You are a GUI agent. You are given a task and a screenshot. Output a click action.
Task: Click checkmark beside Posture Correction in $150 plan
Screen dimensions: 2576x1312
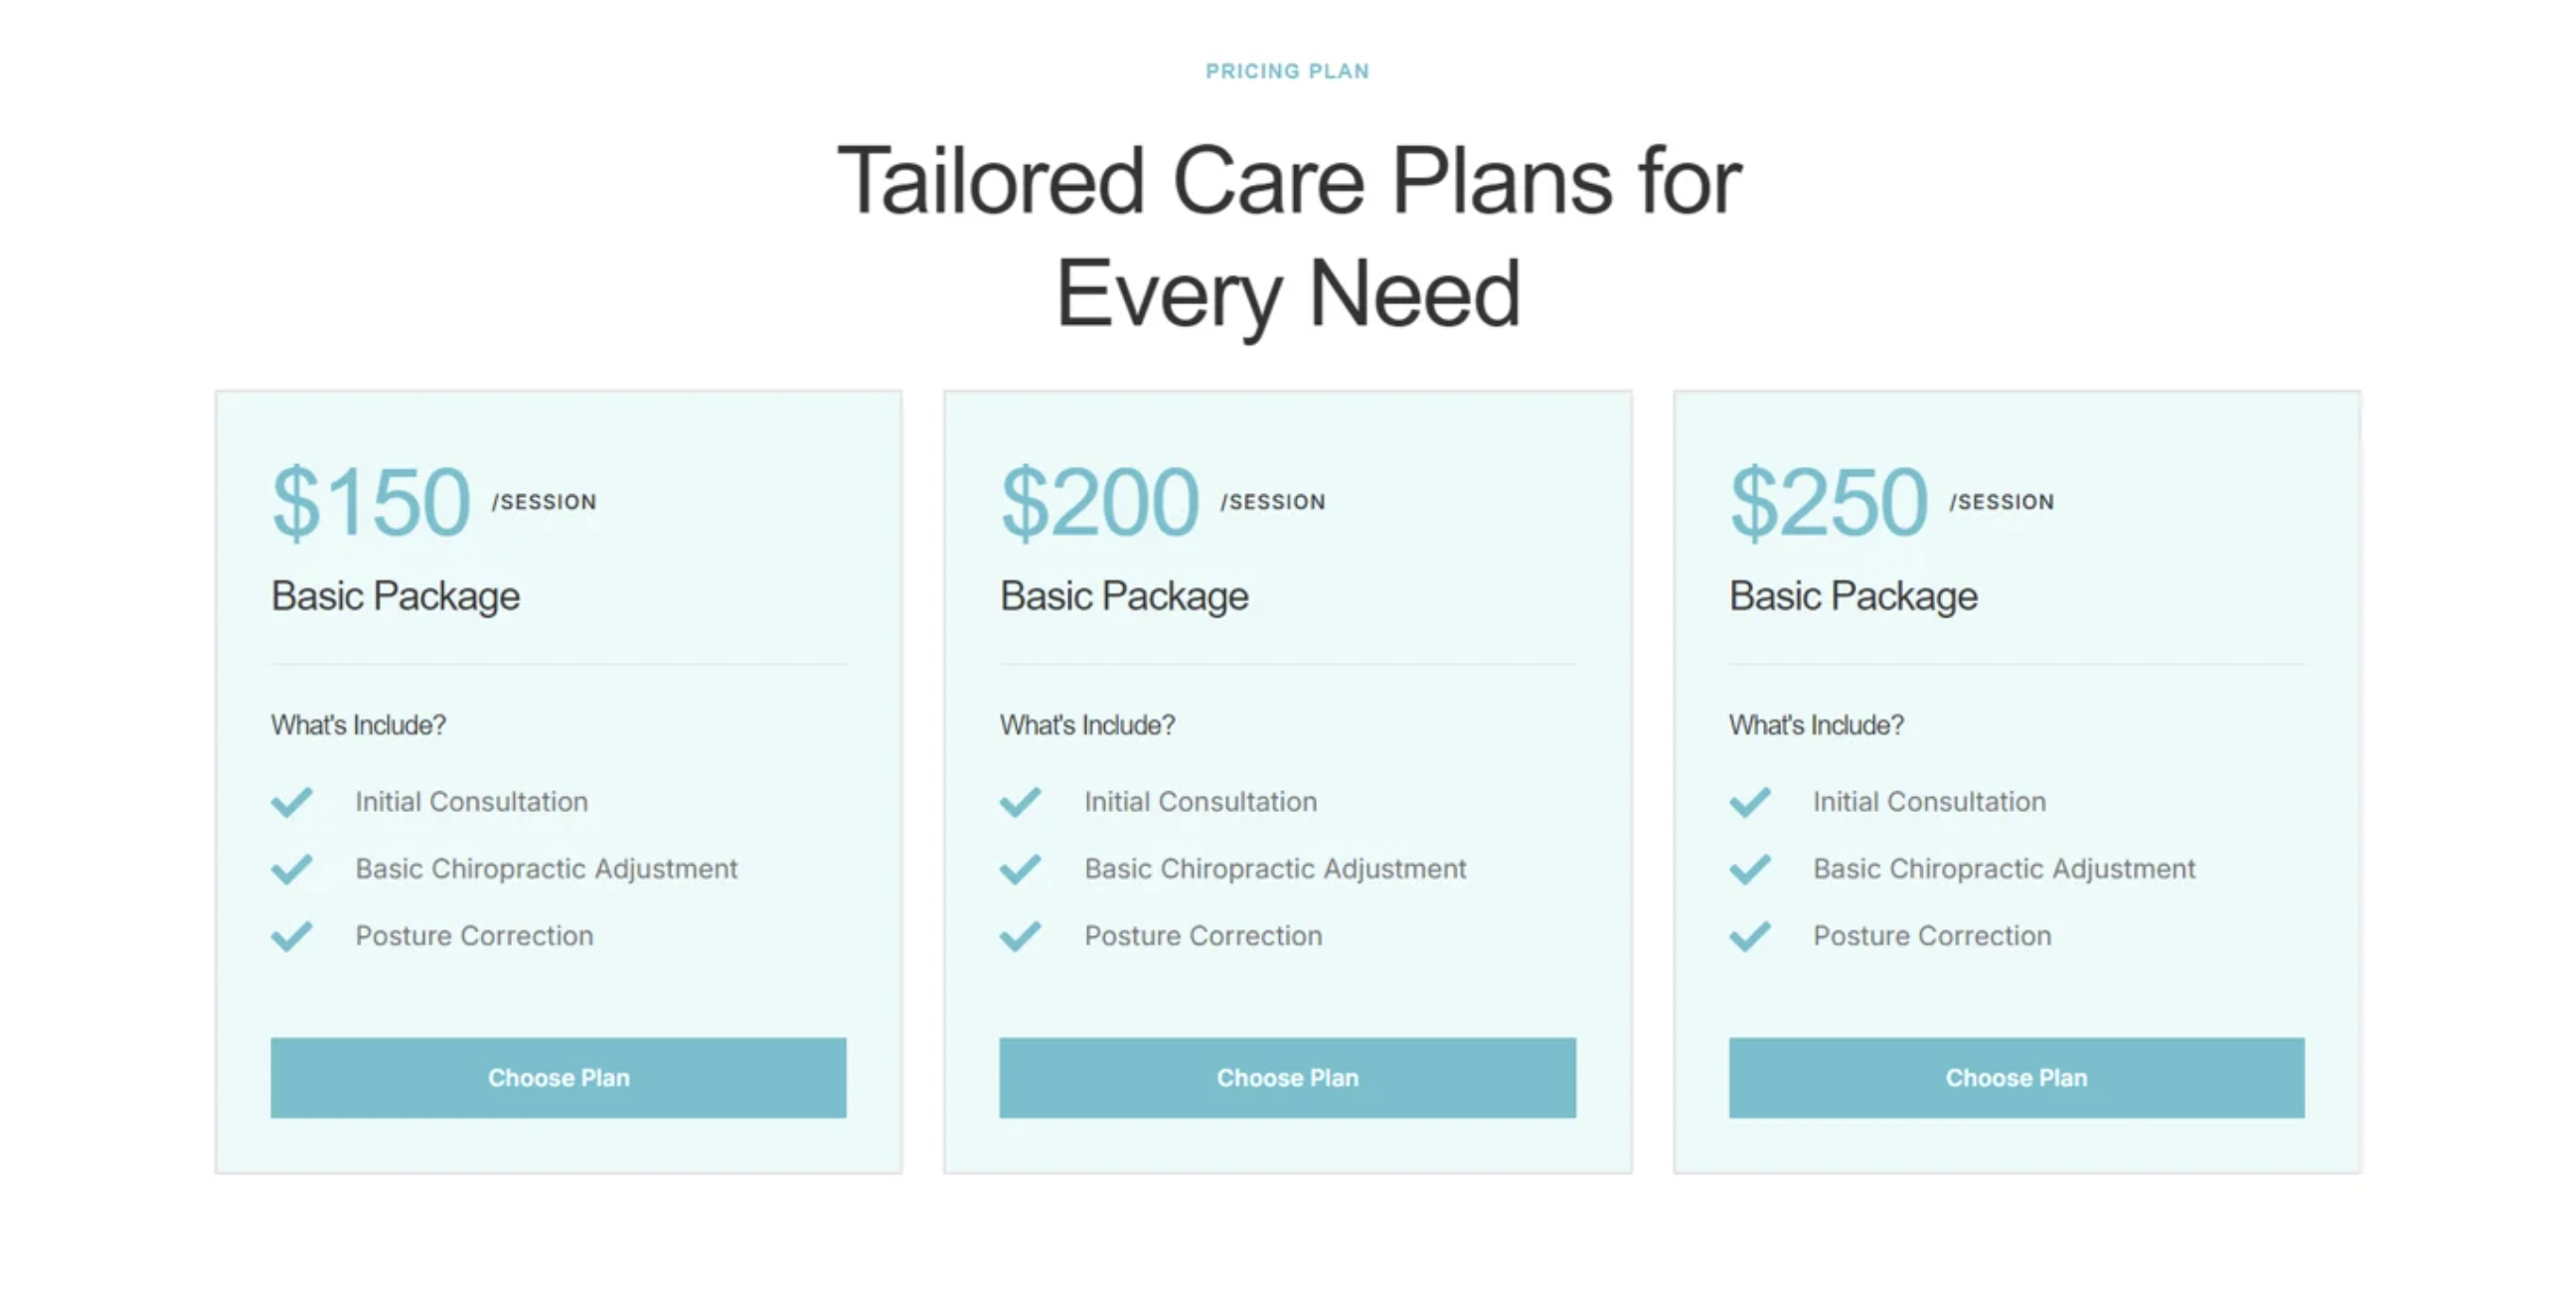(x=292, y=936)
